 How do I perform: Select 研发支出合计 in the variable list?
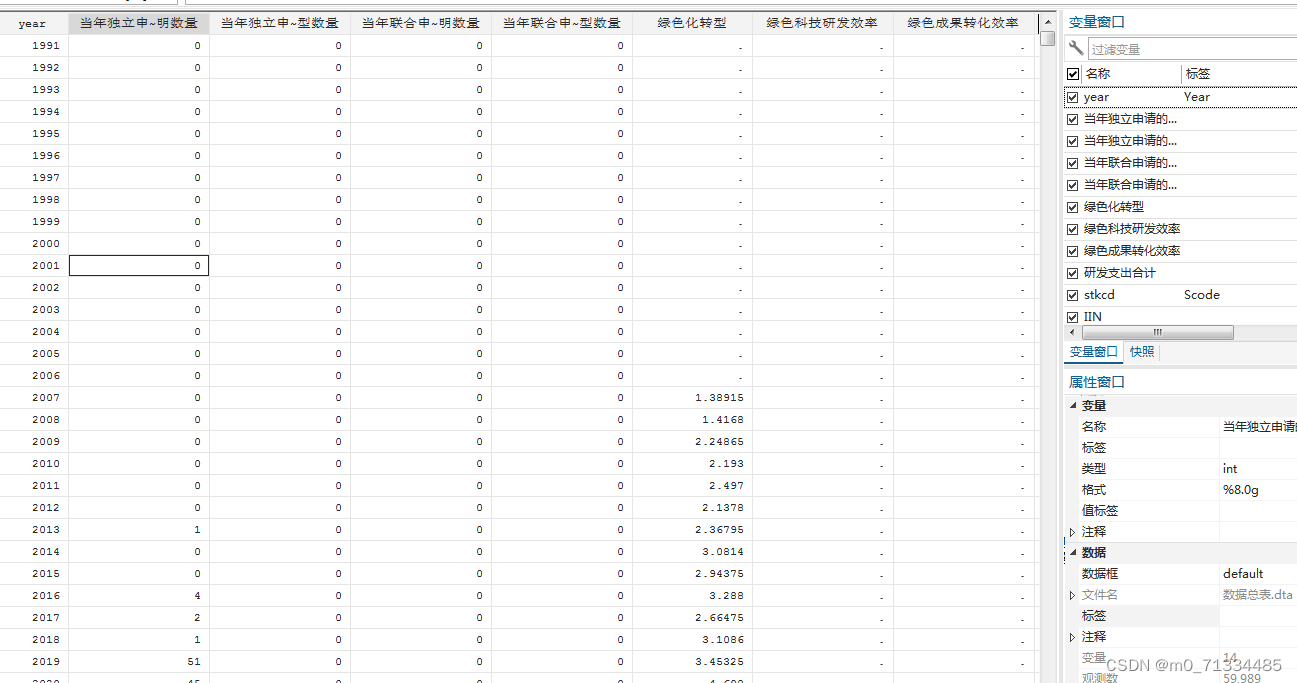coord(1119,273)
